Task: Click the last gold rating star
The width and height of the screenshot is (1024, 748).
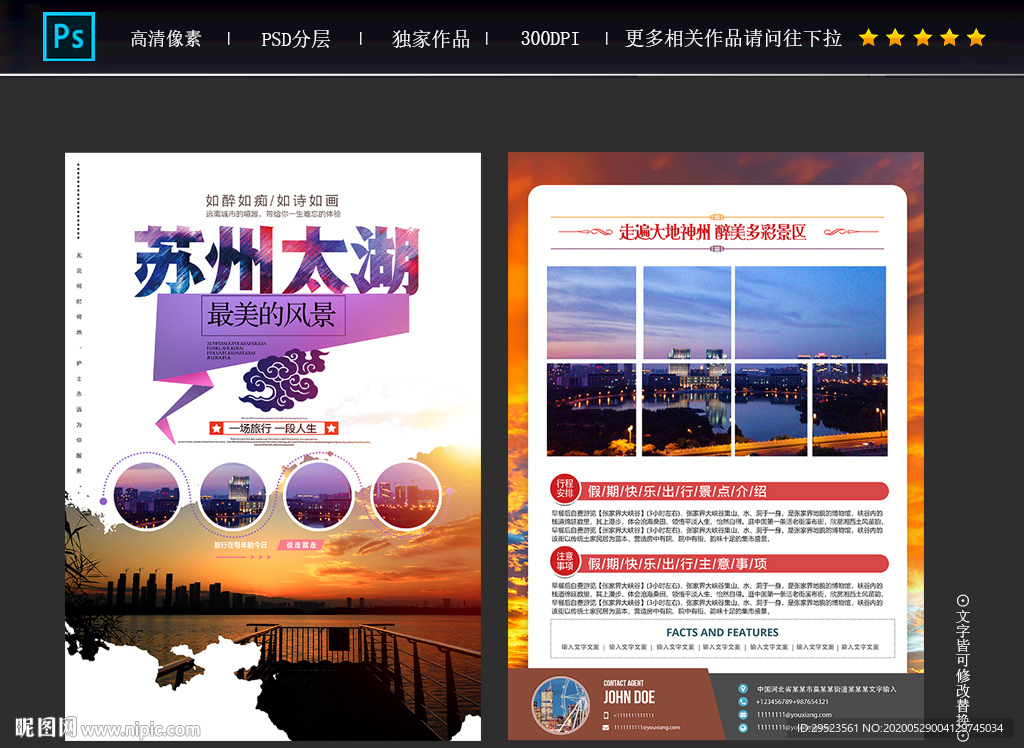Action: pyautogui.click(x=976, y=37)
